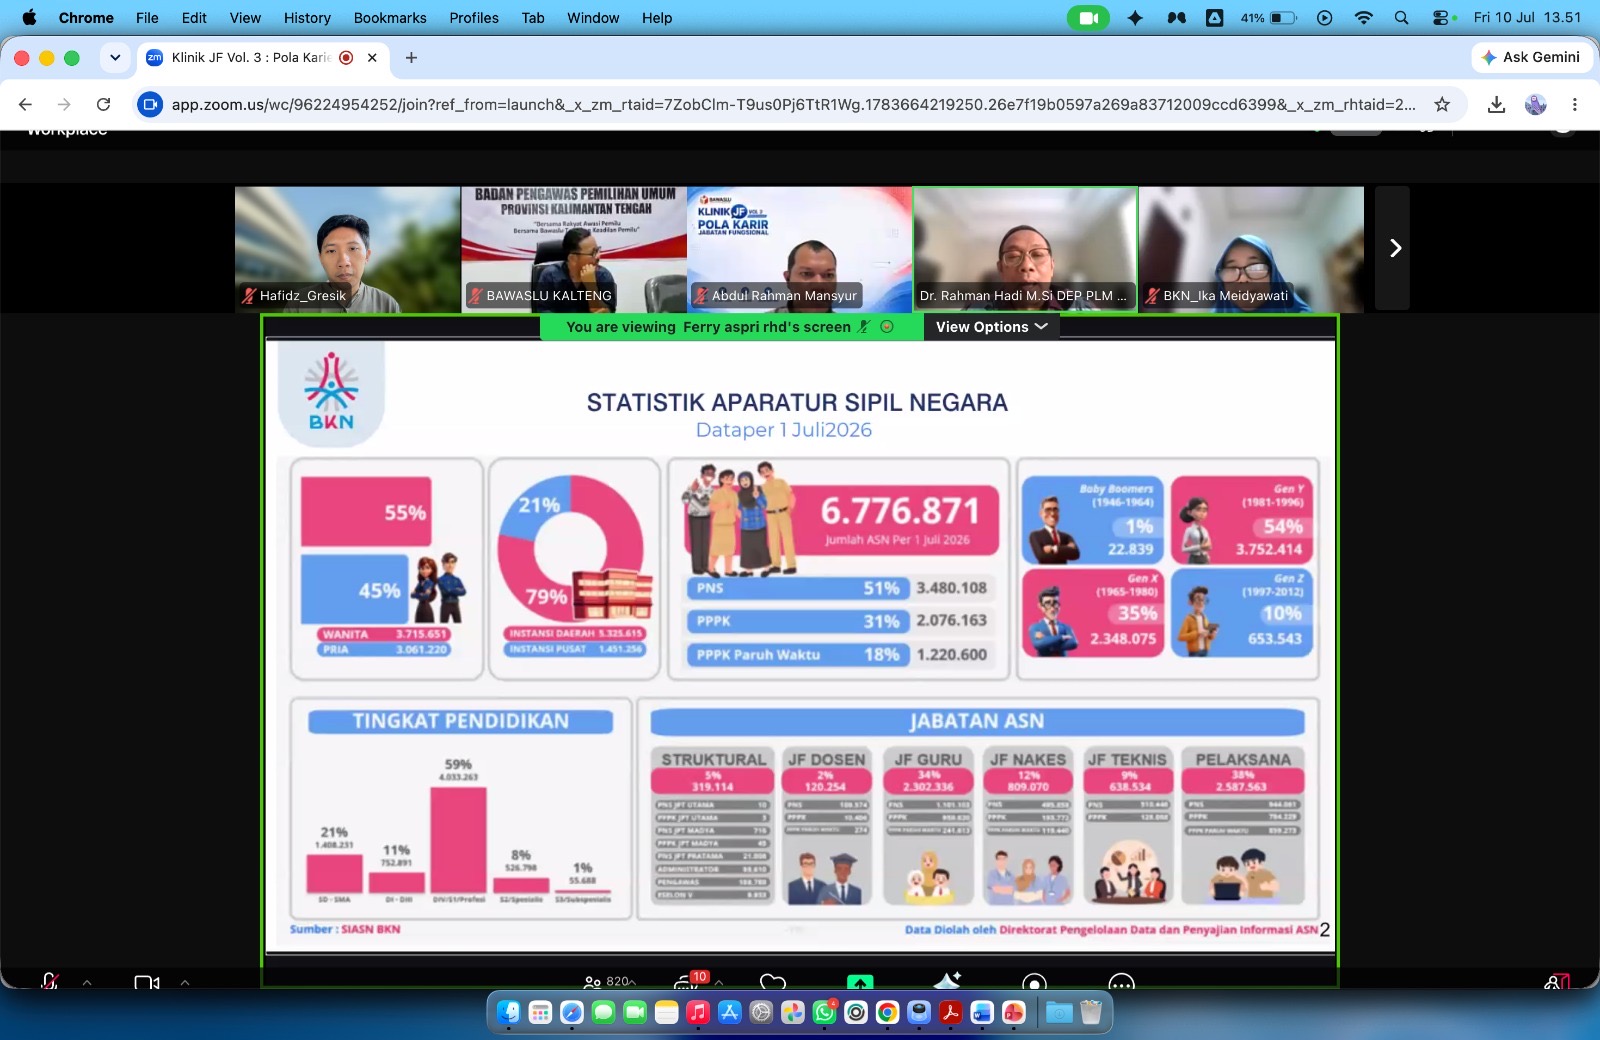Open the More options ellipsis in Zoom toolbar
Viewport: 1600px width, 1040px height.
(1122, 982)
